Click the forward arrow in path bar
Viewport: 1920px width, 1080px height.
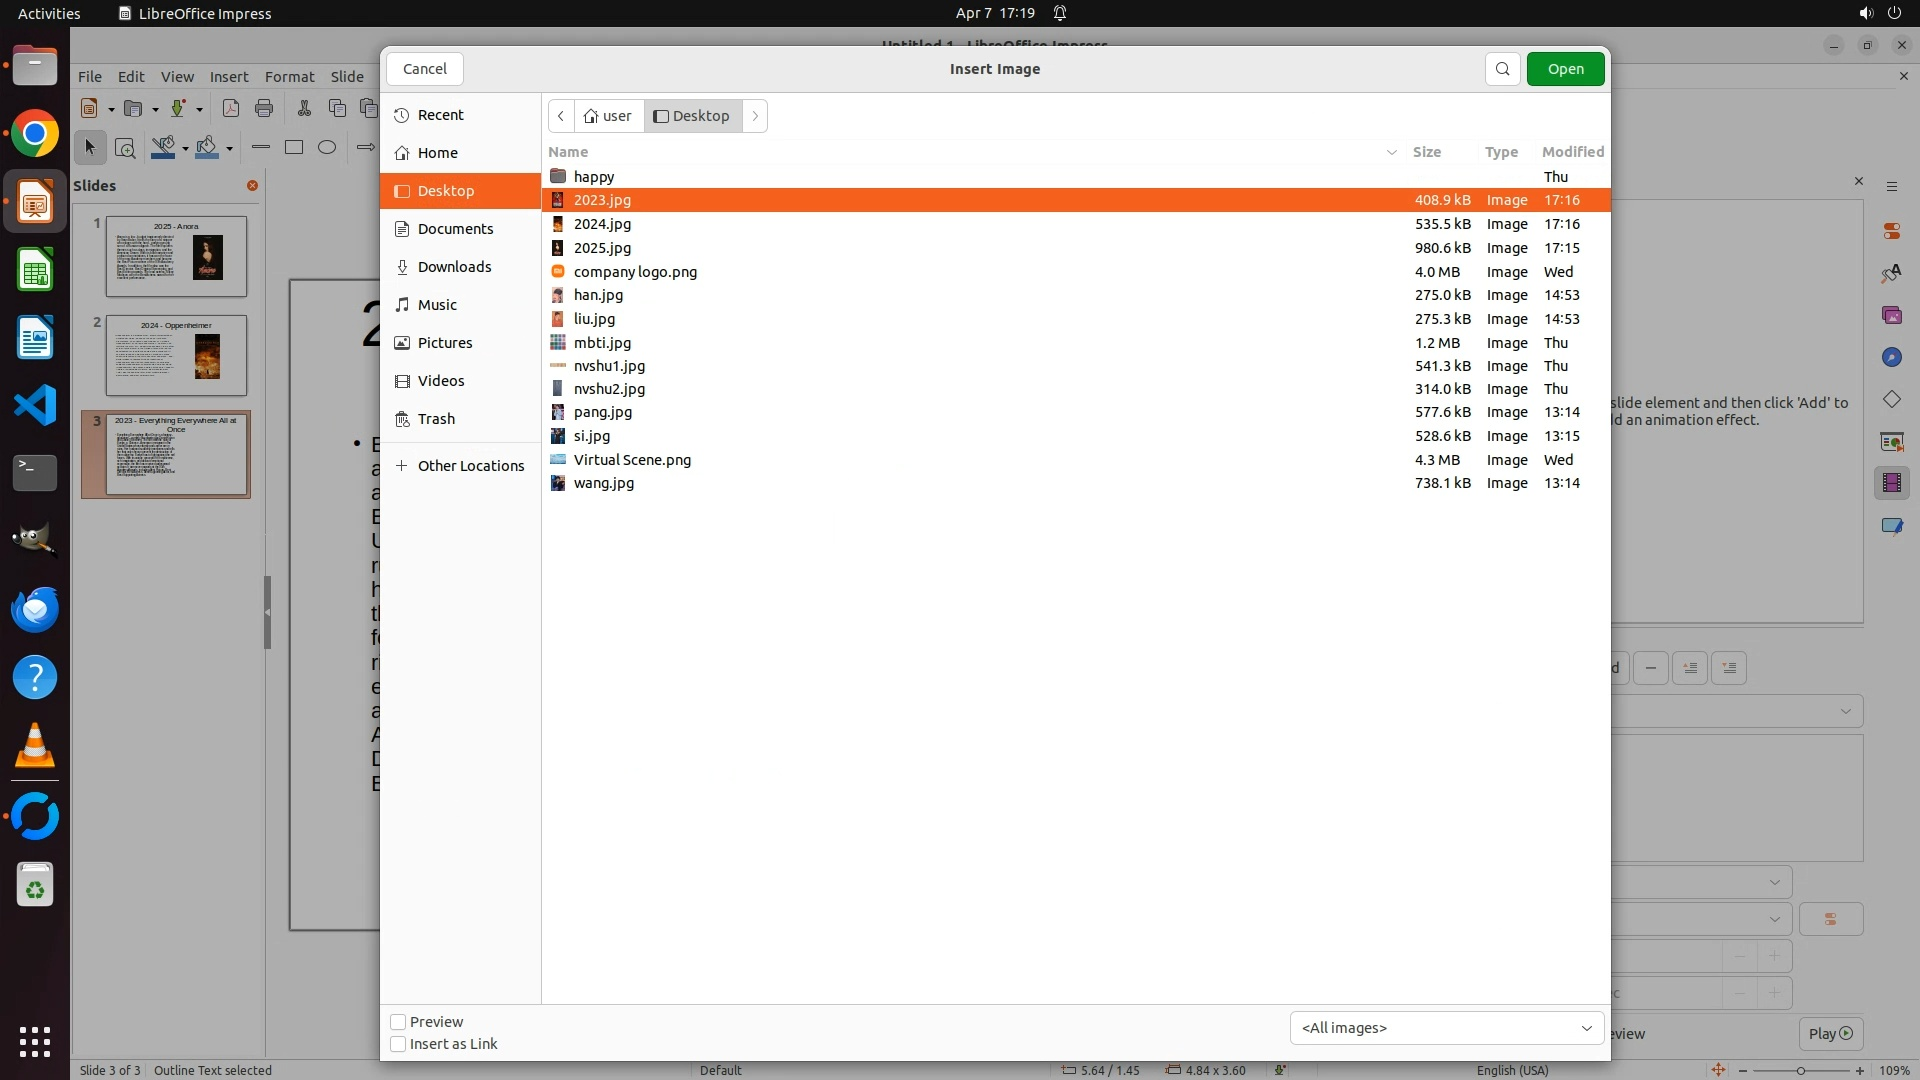[755, 116]
